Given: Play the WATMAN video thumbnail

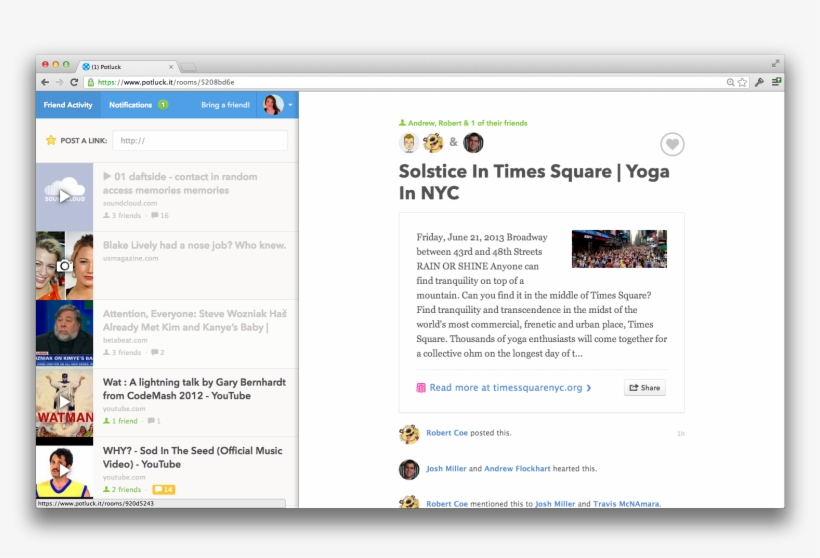Looking at the screenshot, I should coord(64,402).
